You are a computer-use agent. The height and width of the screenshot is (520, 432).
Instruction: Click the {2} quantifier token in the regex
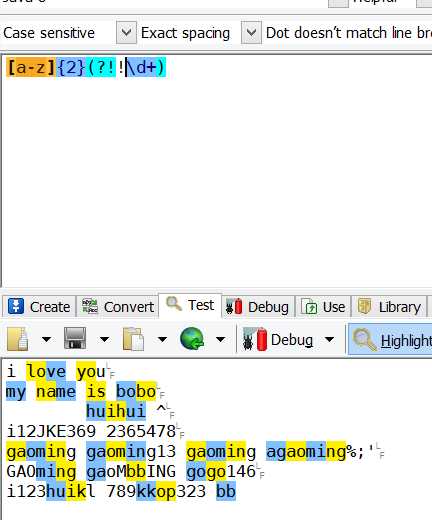pyautogui.click(x=71, y=67)
